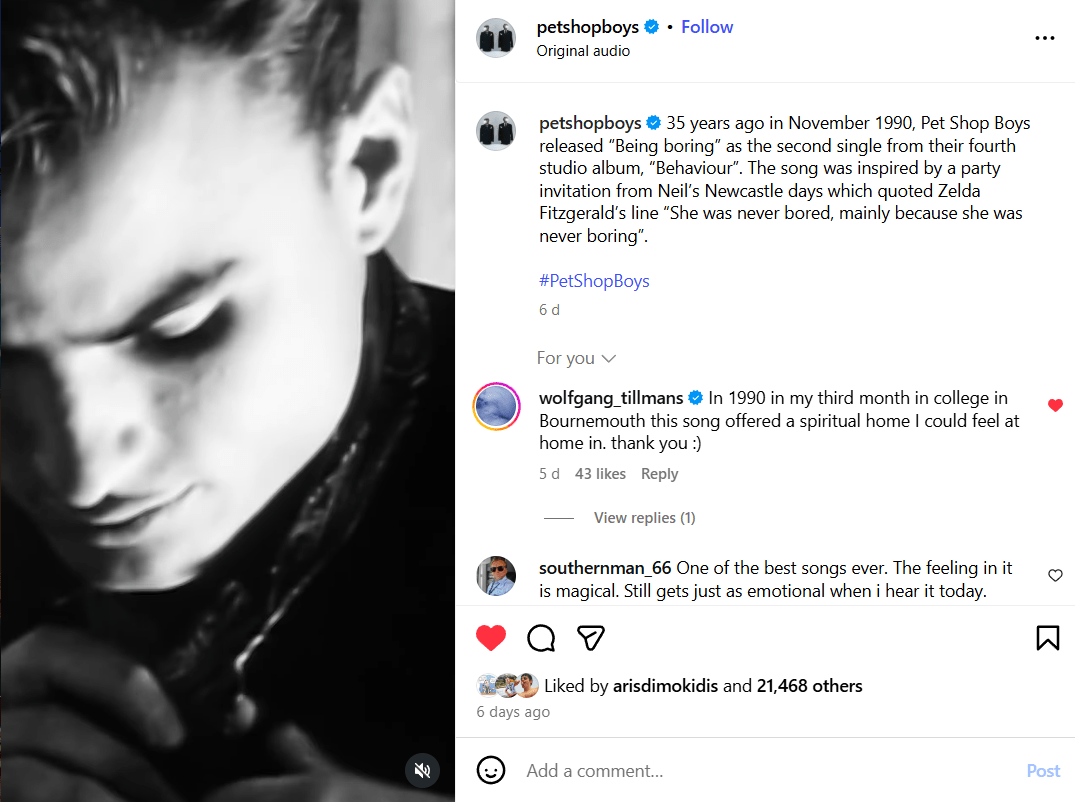Image resolution: width=1075 pixels, height=802 pixels.
Task: Open the comment speech bubble icon
Action: coord(541,638)
